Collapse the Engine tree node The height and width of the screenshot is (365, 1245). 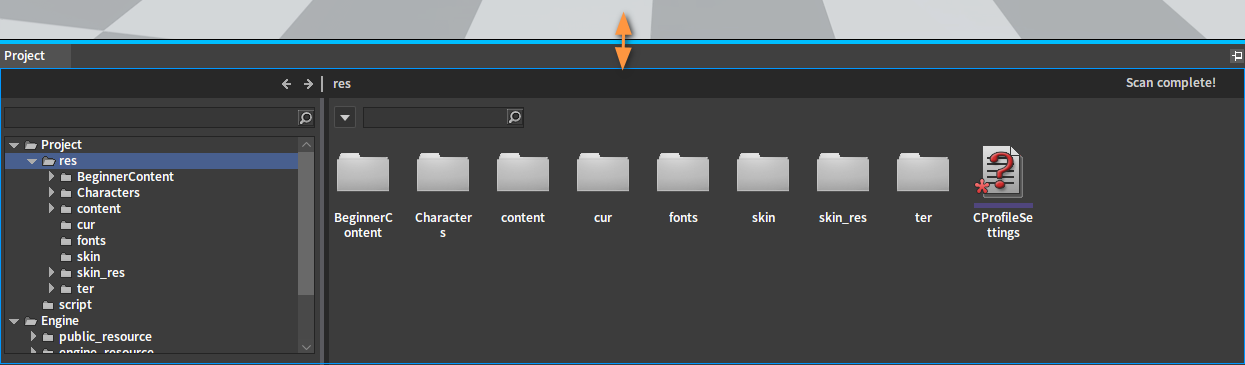(14, 321)
